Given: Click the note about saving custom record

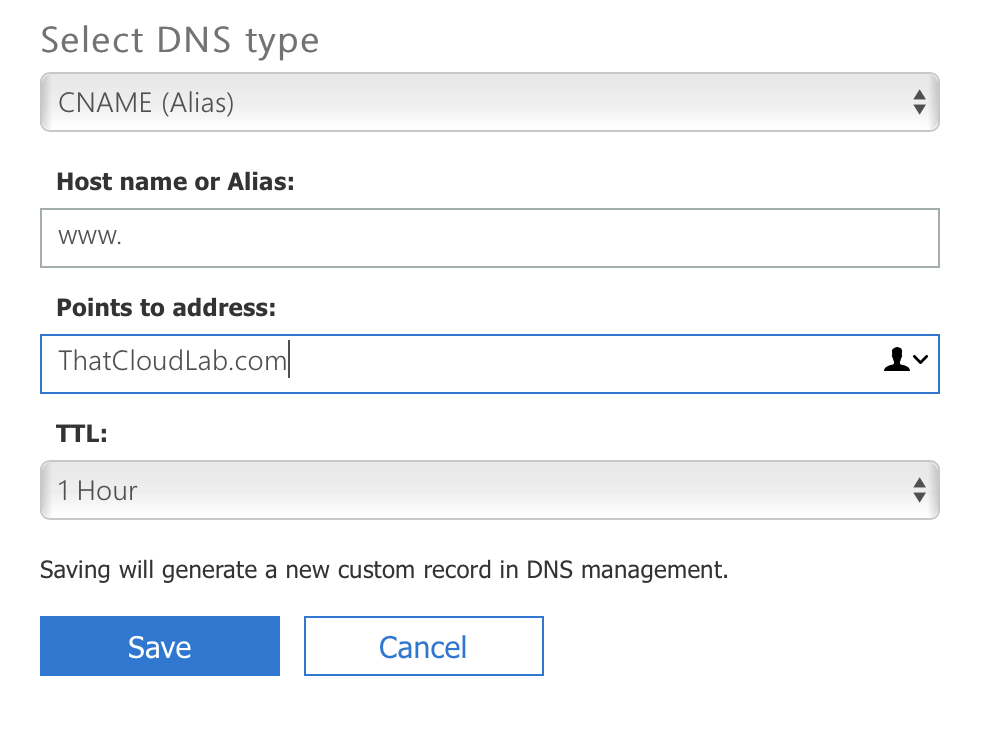Looking at the screenshot, I should pos(384,571).
